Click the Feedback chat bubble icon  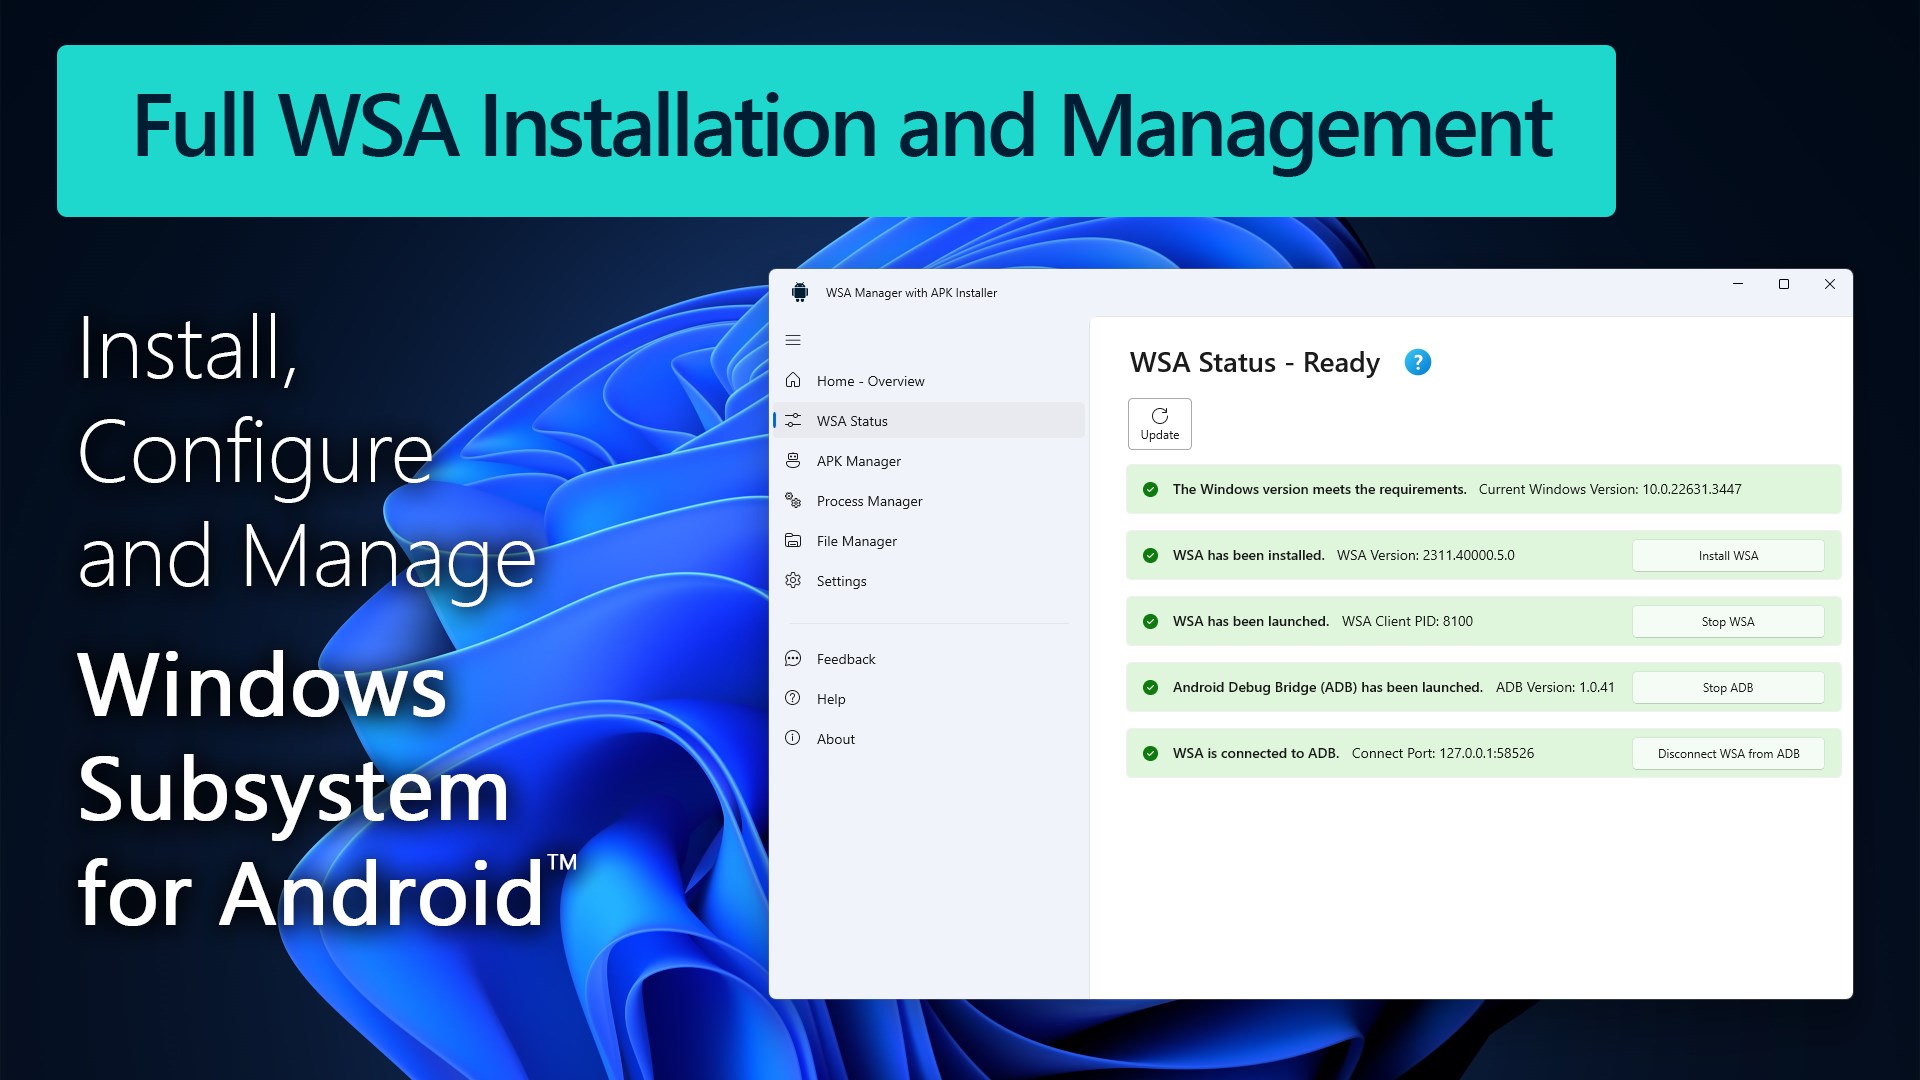click(x=793, y=658)
